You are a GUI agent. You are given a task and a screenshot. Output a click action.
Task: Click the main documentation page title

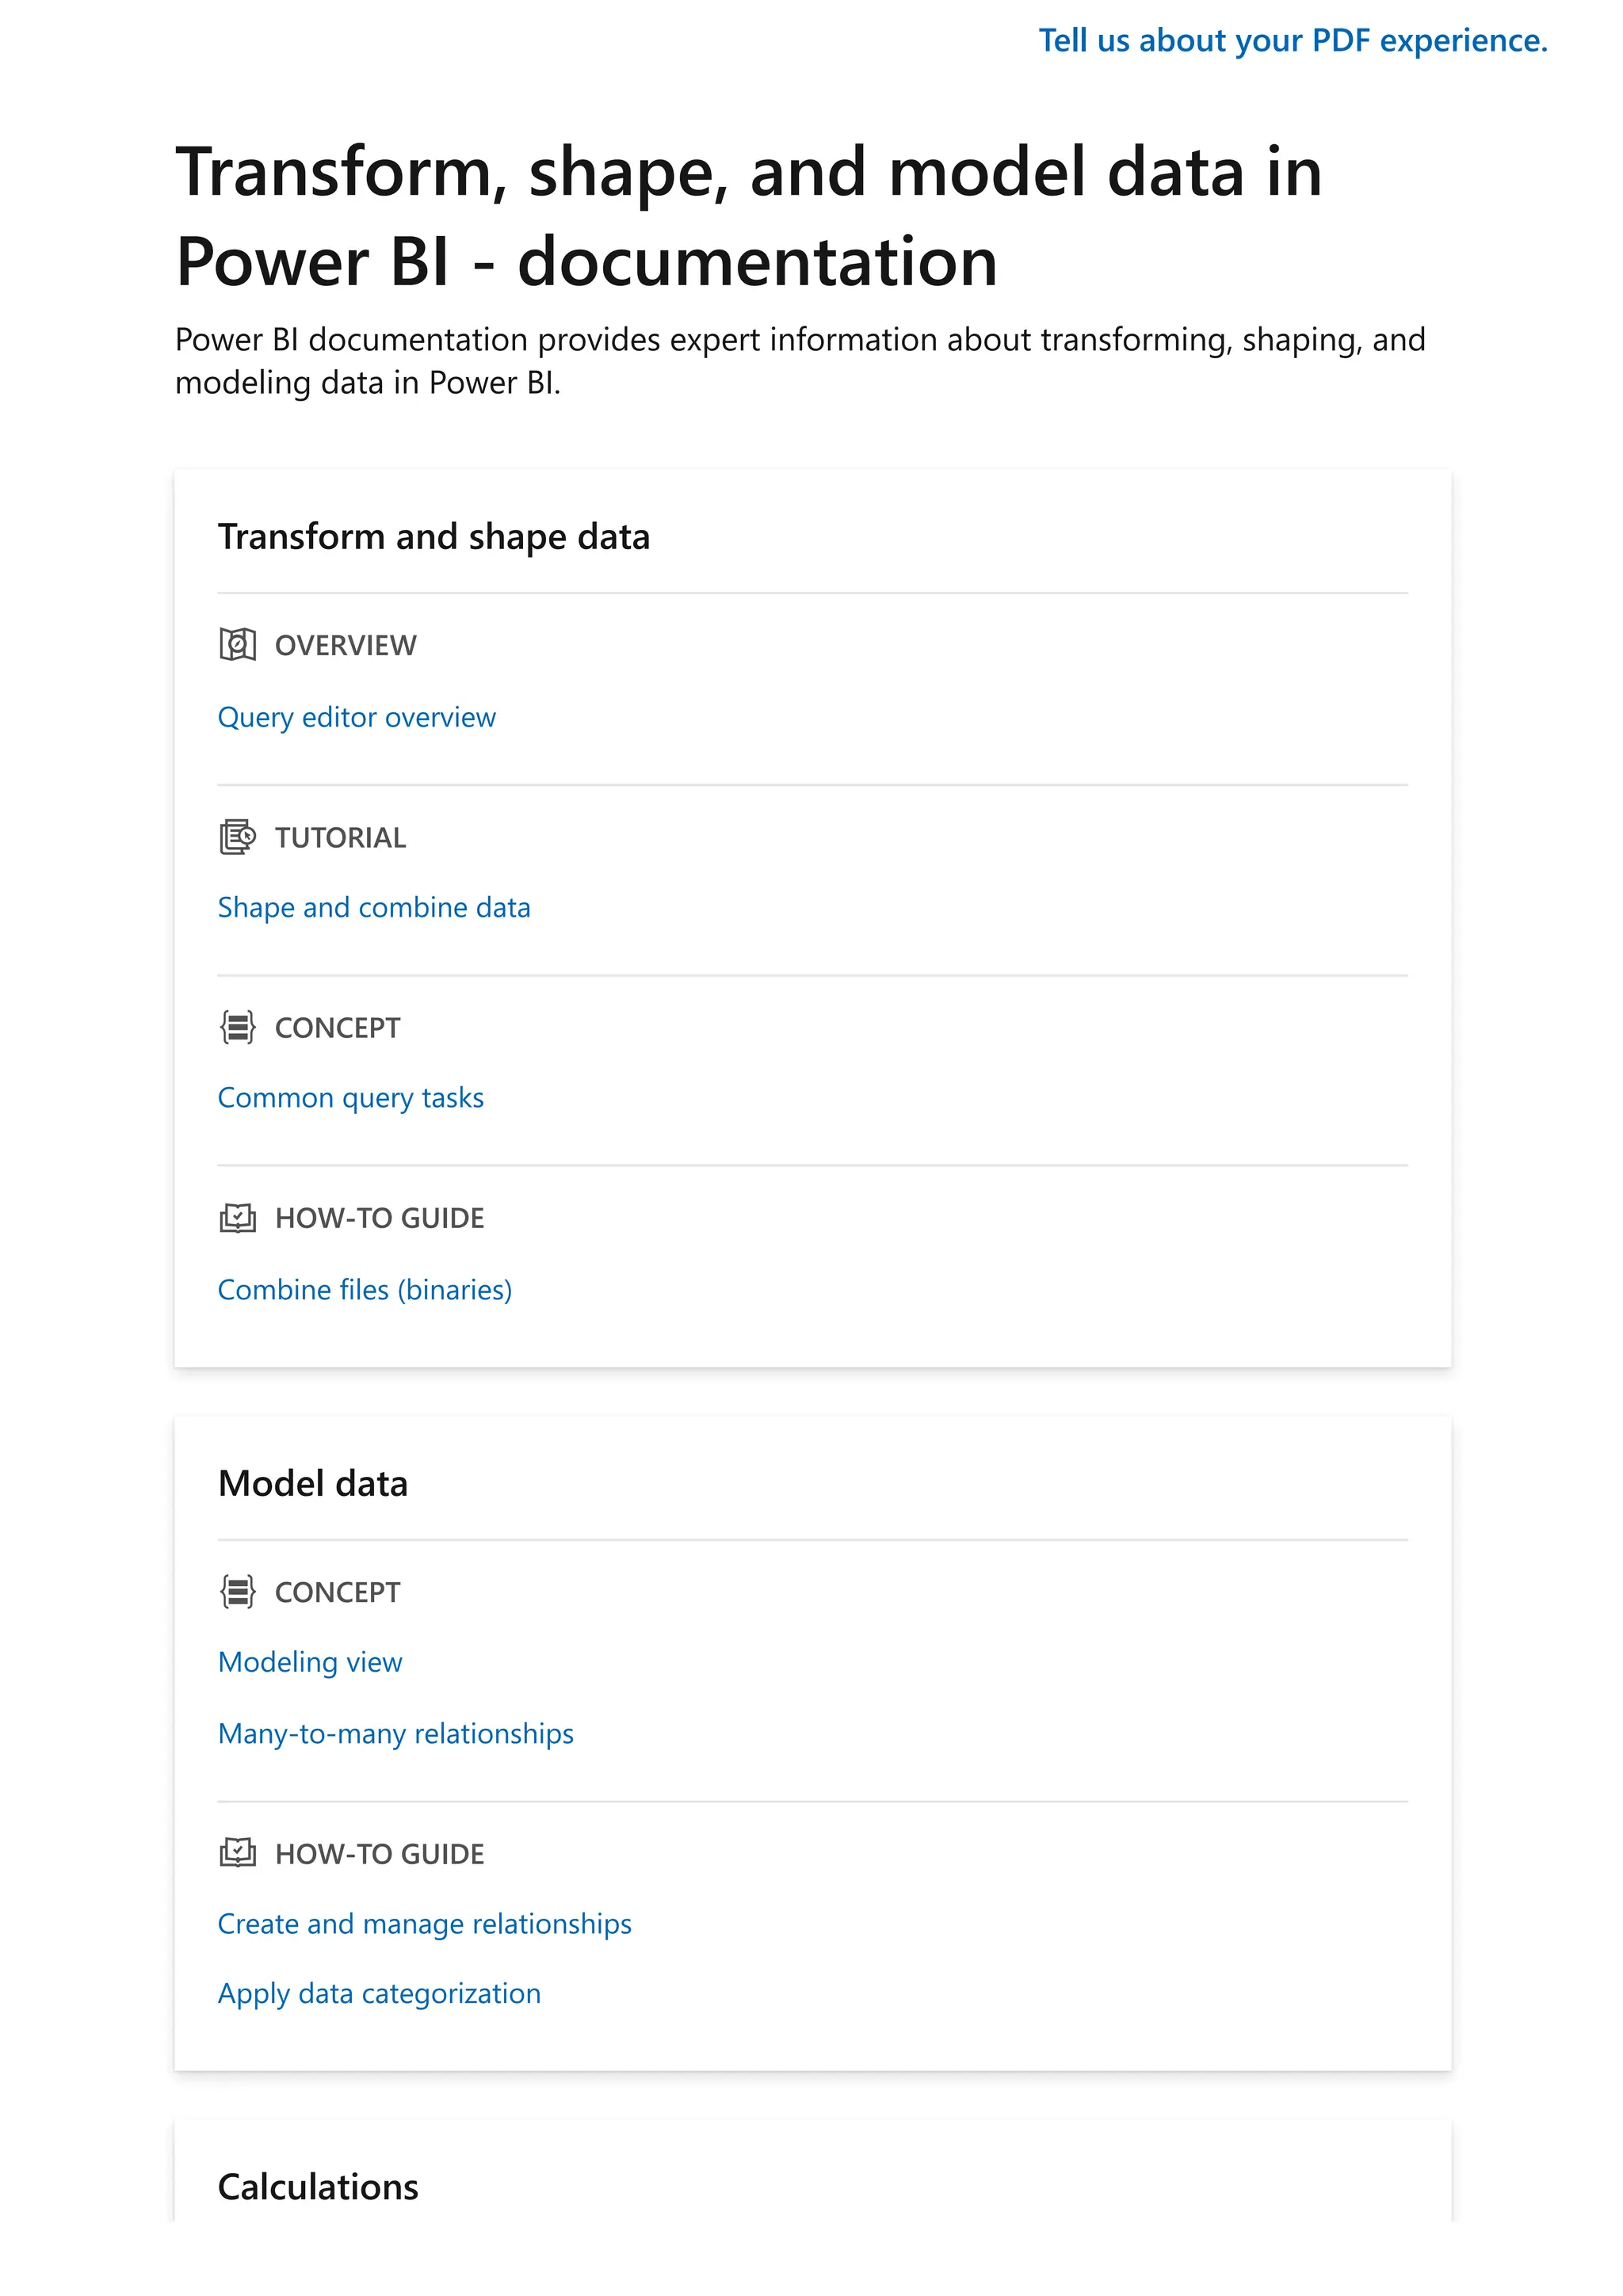tap(748, 216)
